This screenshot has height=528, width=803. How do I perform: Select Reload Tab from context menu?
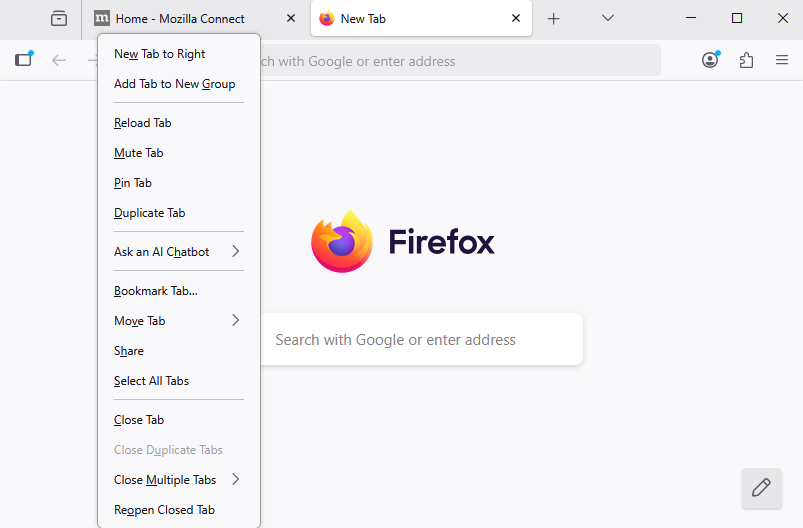[x=179, y=123]
